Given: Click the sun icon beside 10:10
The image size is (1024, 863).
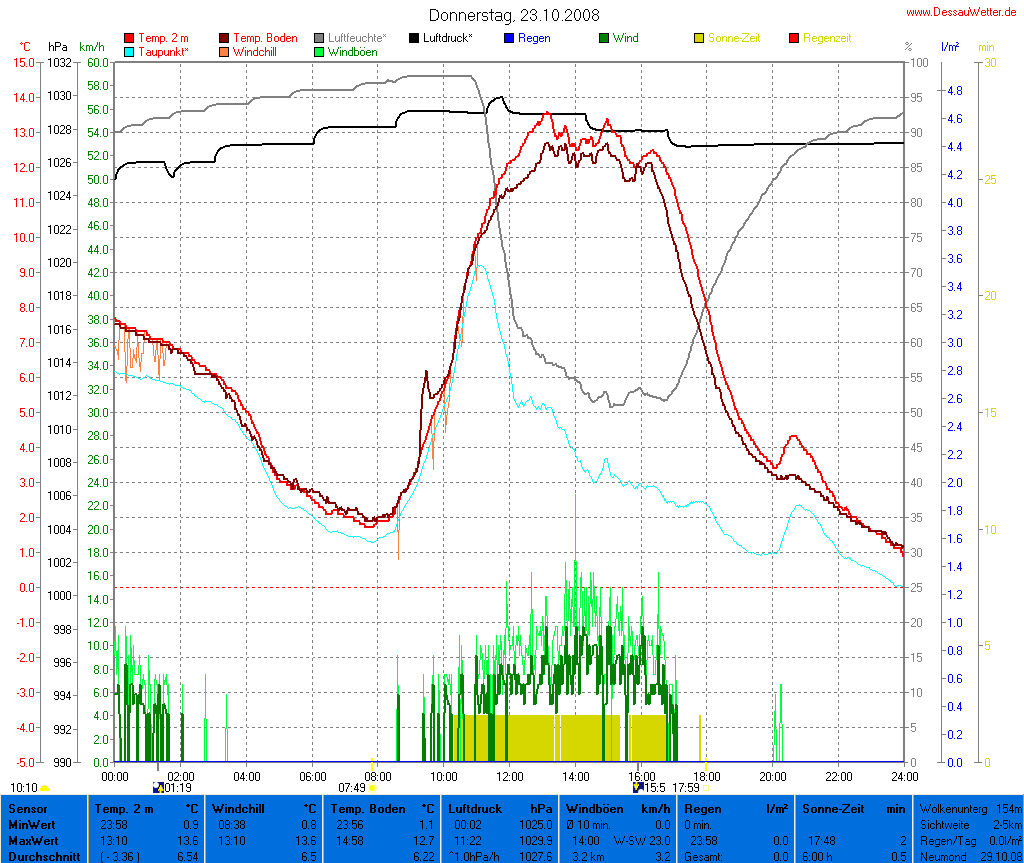Looking at the screenshot, I should coord(44,788).
